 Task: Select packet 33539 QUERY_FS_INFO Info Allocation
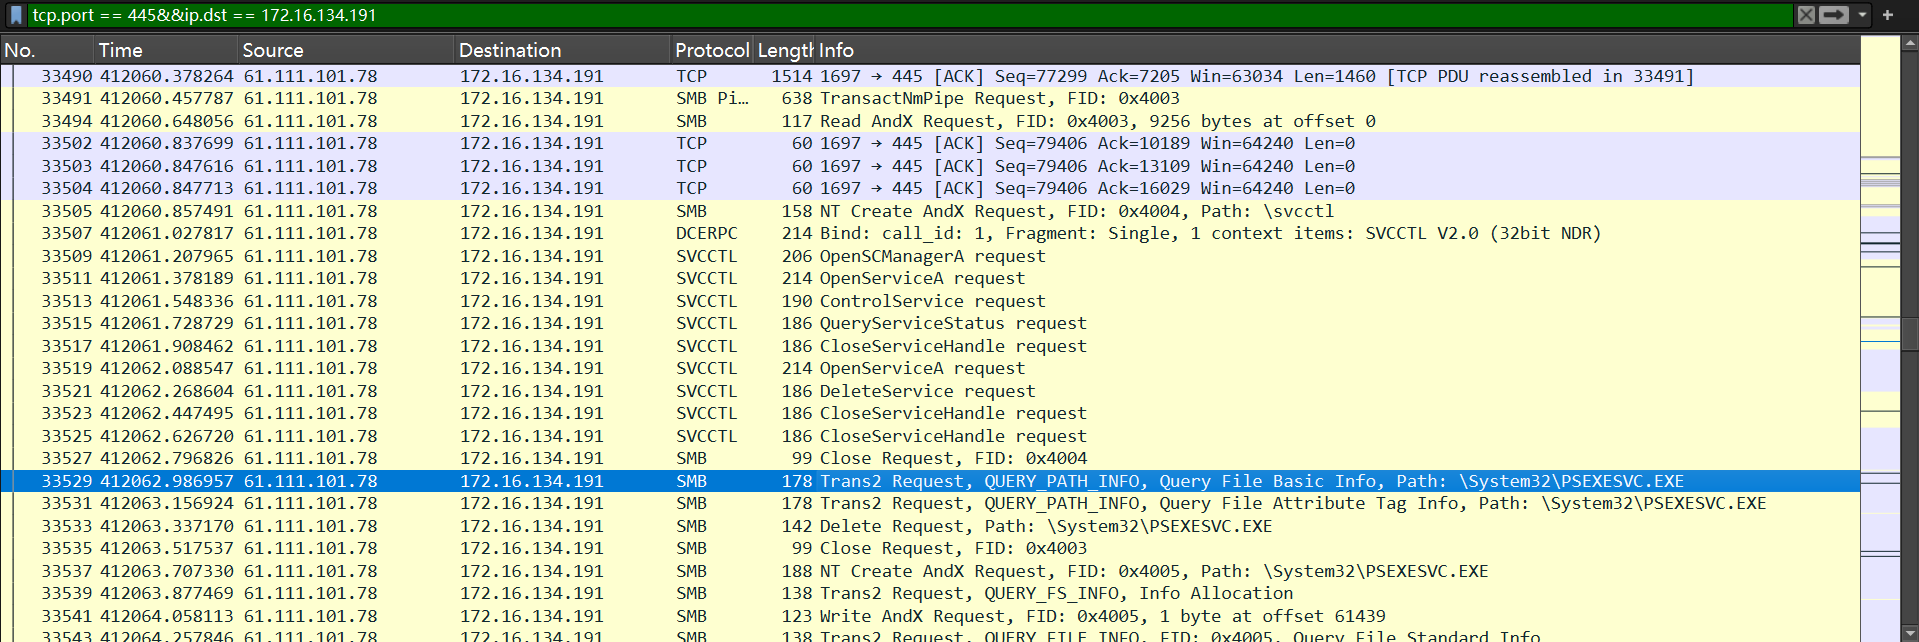930,593
